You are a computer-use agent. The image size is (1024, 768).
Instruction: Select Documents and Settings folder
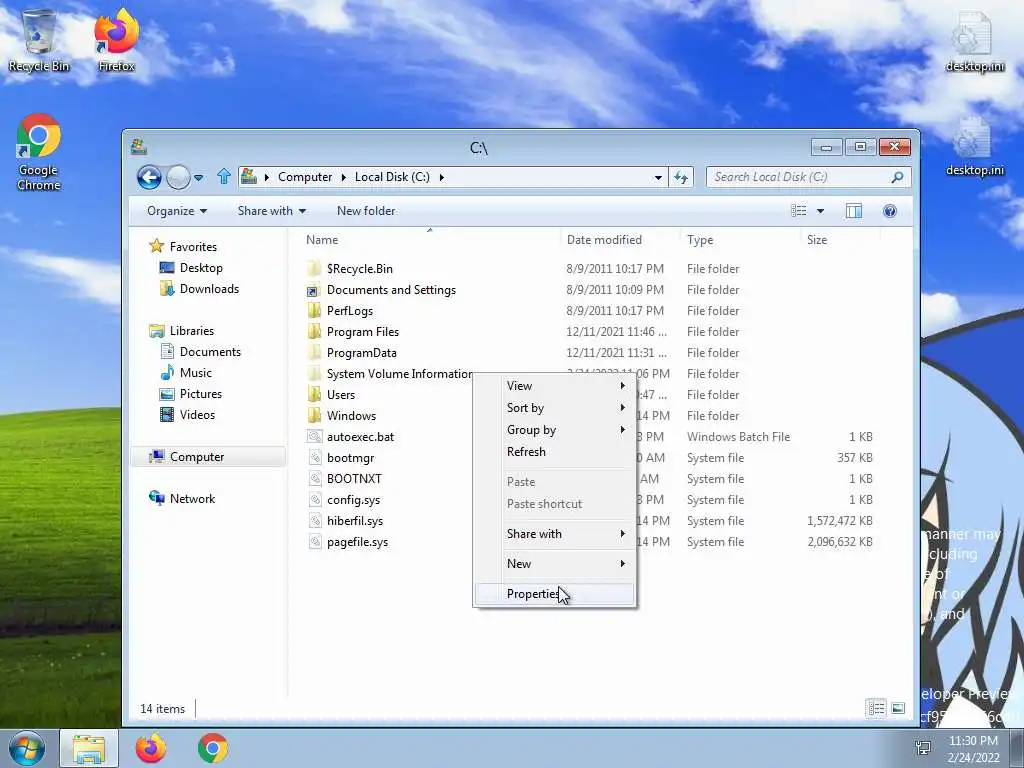(381, 289)
